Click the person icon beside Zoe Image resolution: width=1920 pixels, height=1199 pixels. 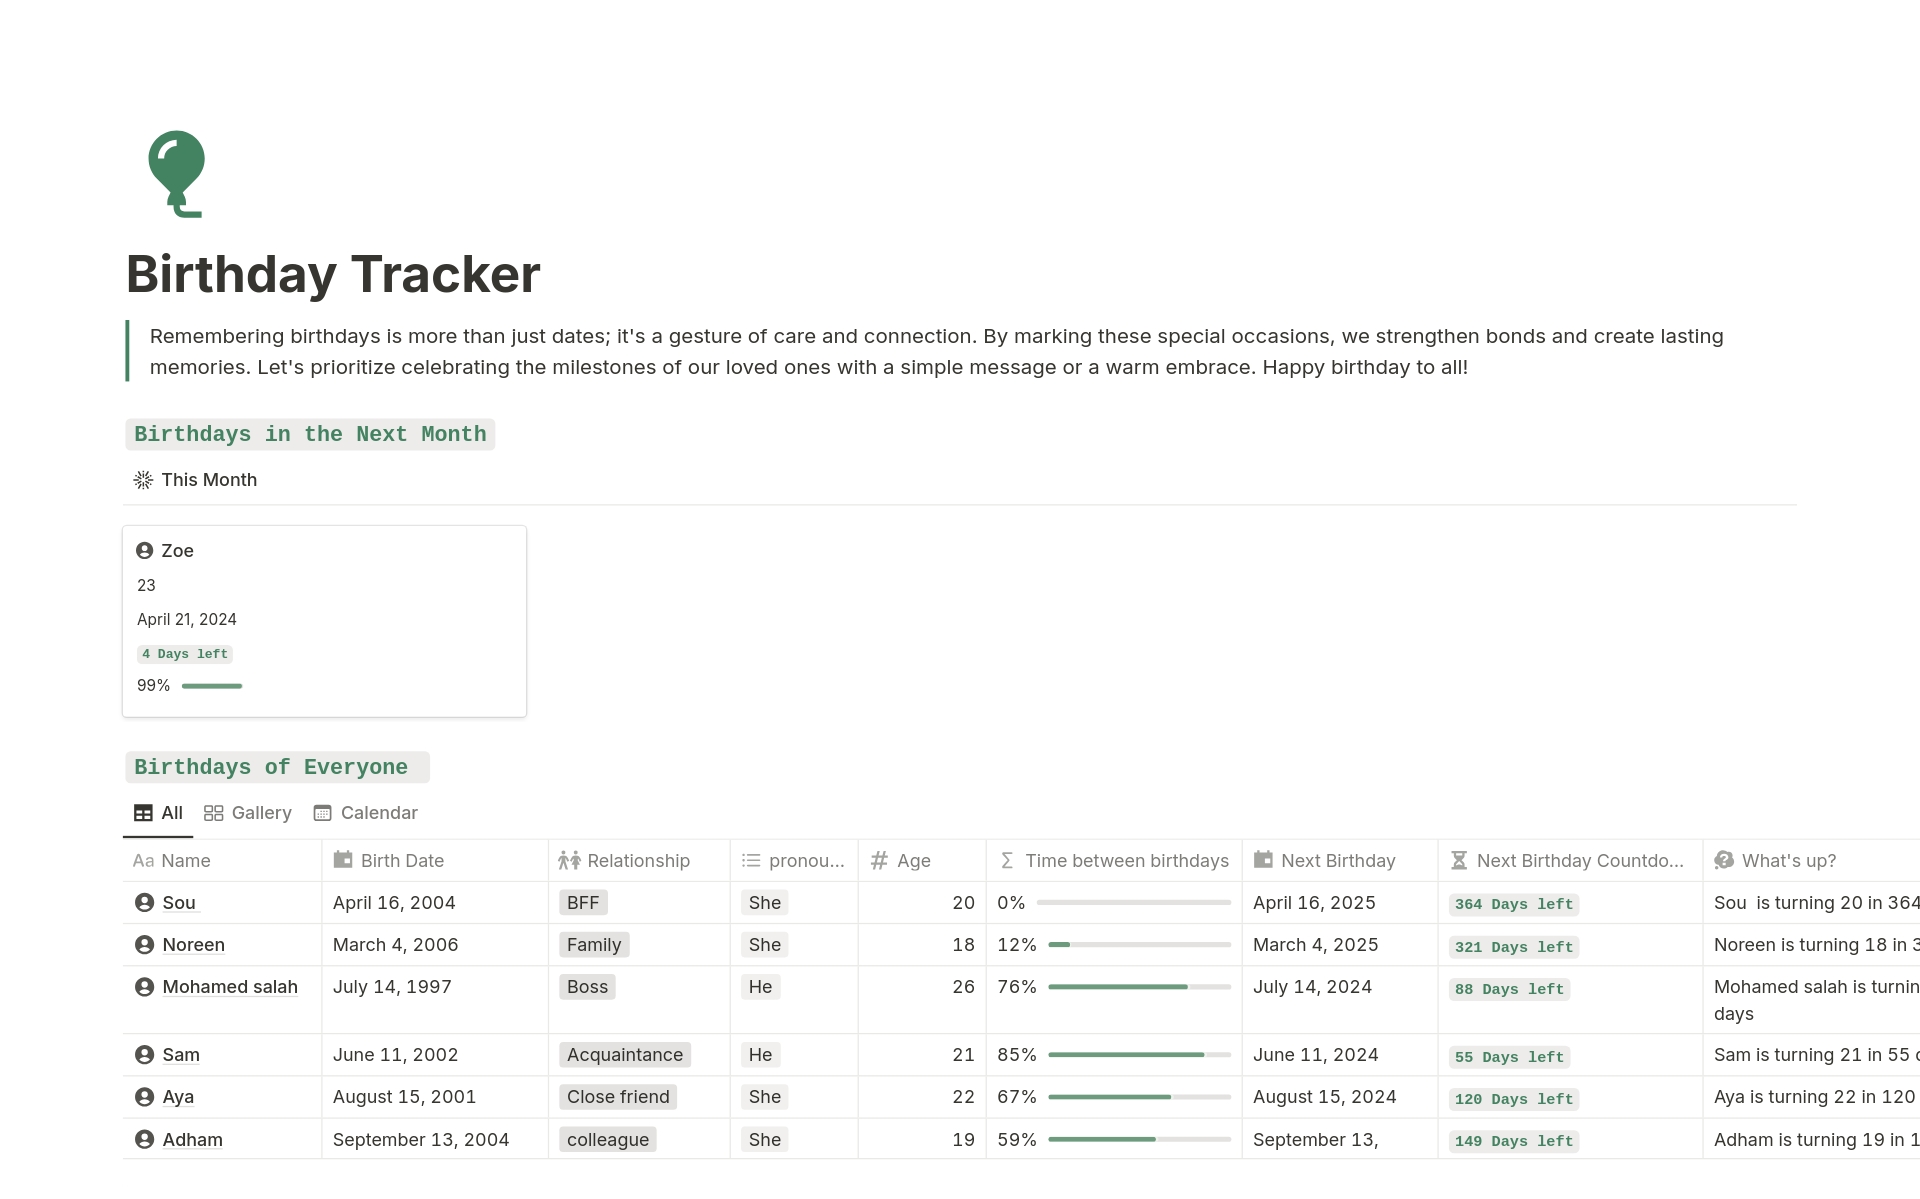pos(144,551)
